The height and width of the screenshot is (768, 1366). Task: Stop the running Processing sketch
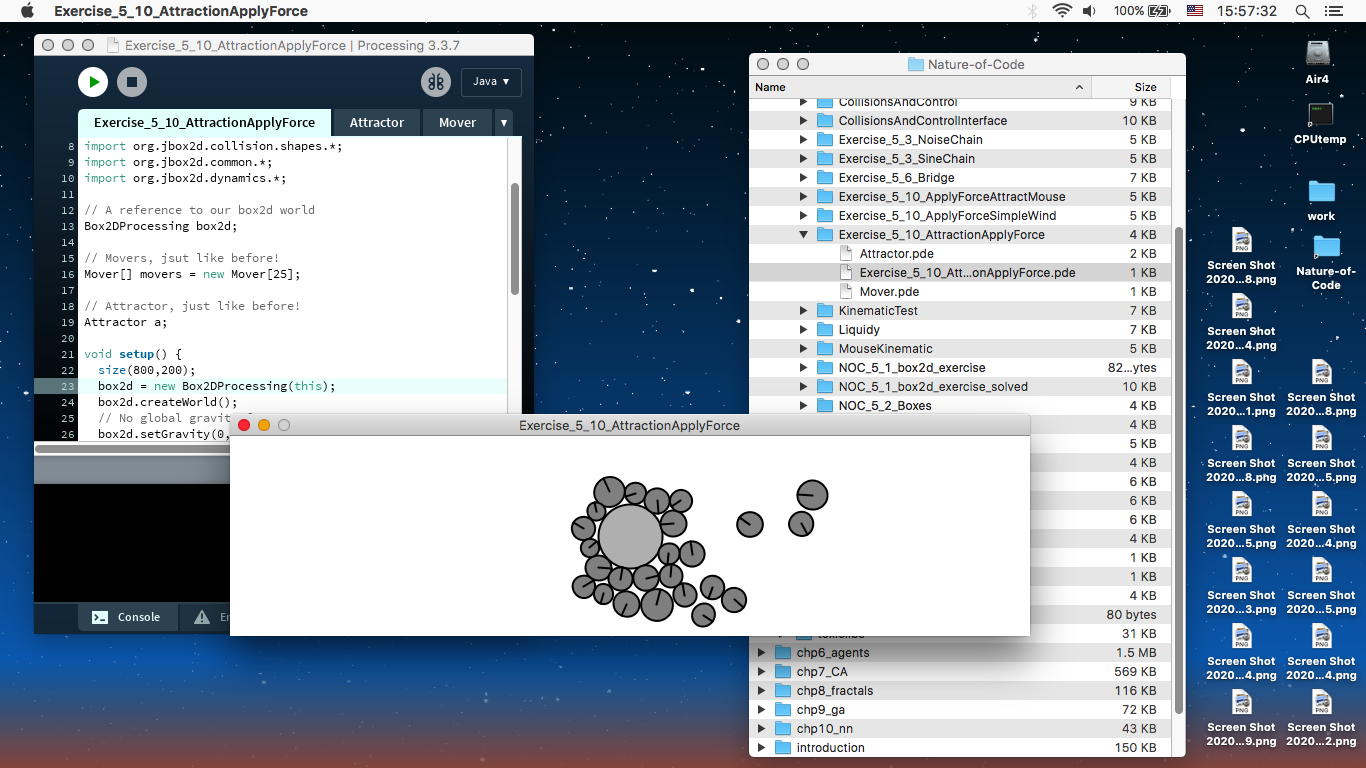pyautogui.click(x=132, y=82)
